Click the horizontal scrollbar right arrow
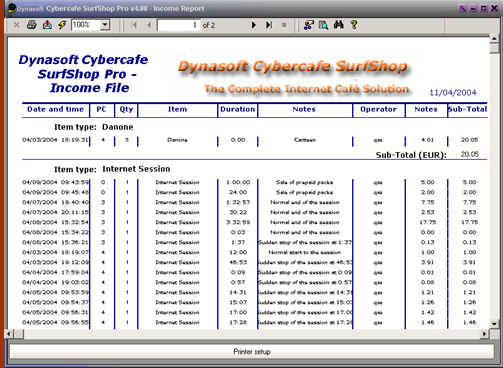 [484, 334]
